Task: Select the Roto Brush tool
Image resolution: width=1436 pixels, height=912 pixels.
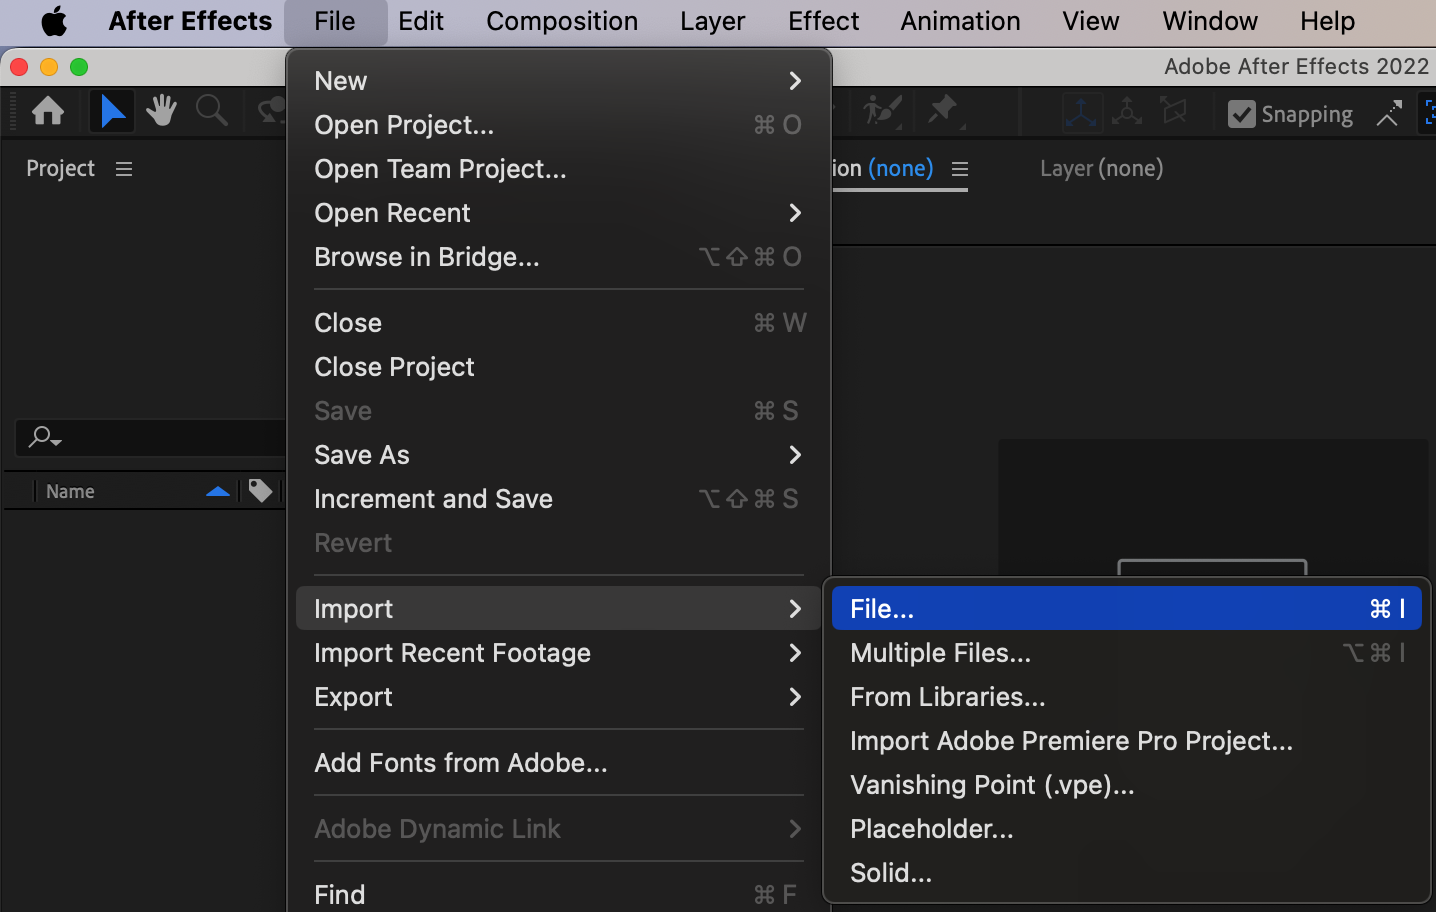Action: pyautogui.click(x=882, y=111)
